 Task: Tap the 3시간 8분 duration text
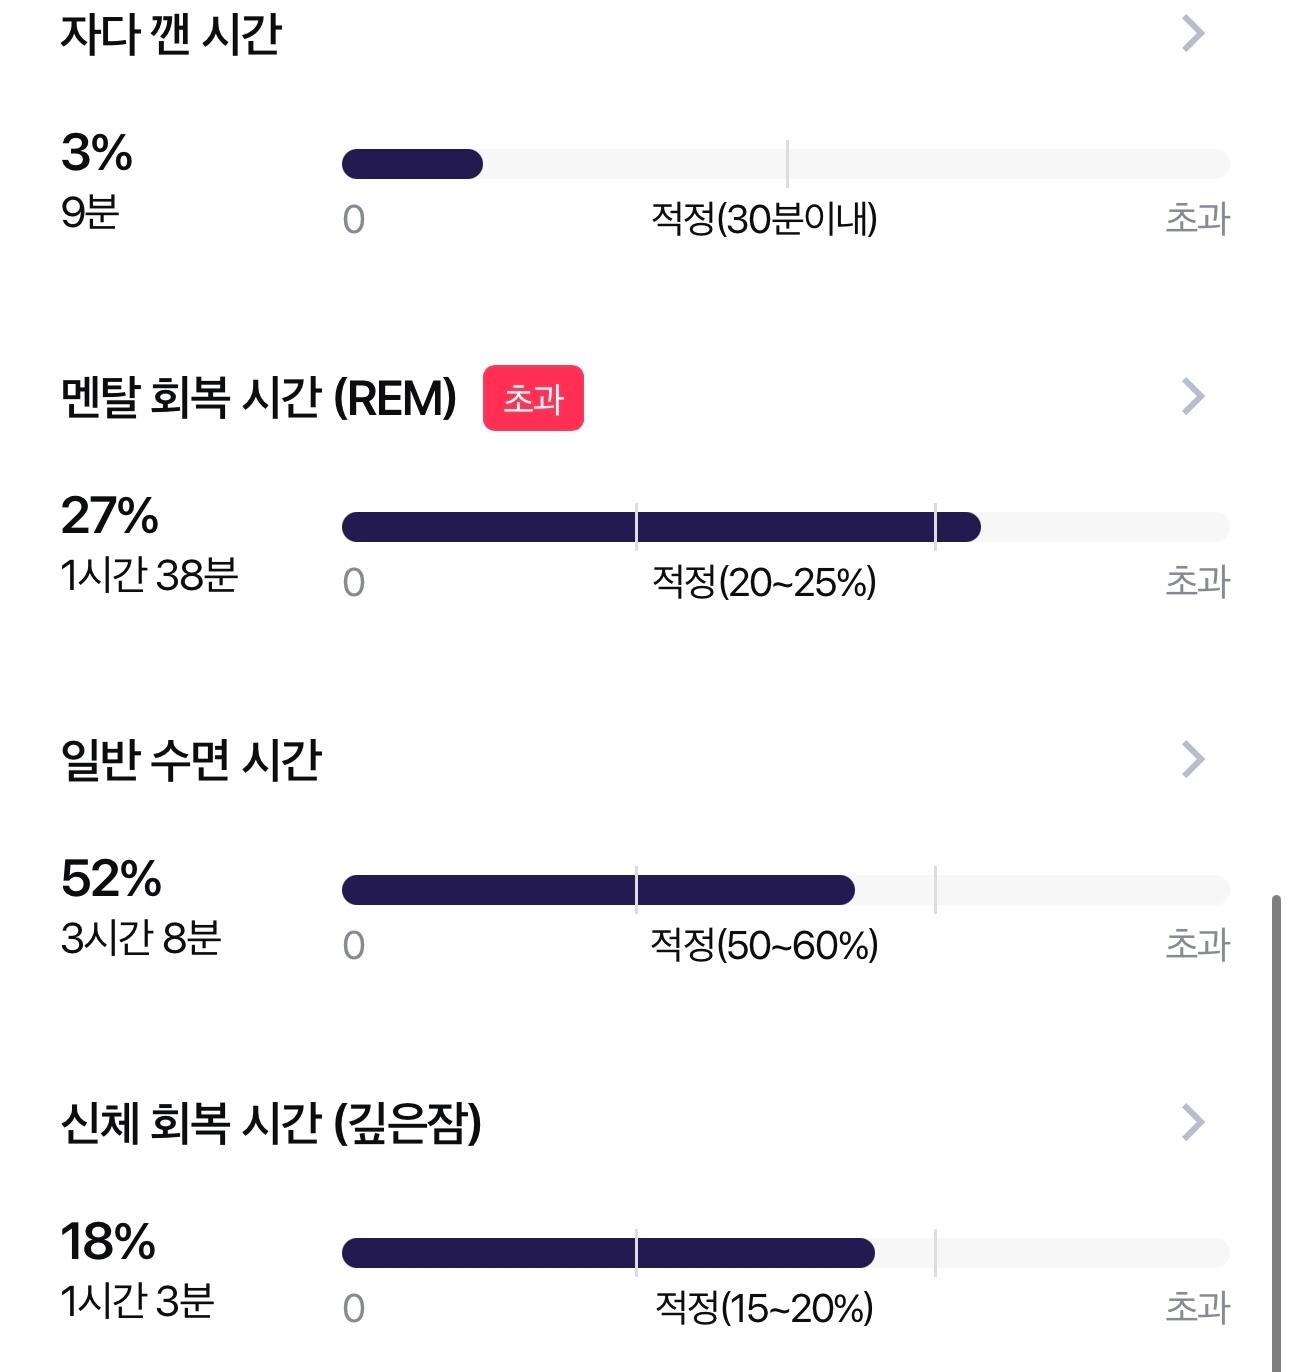pos(141,938)
